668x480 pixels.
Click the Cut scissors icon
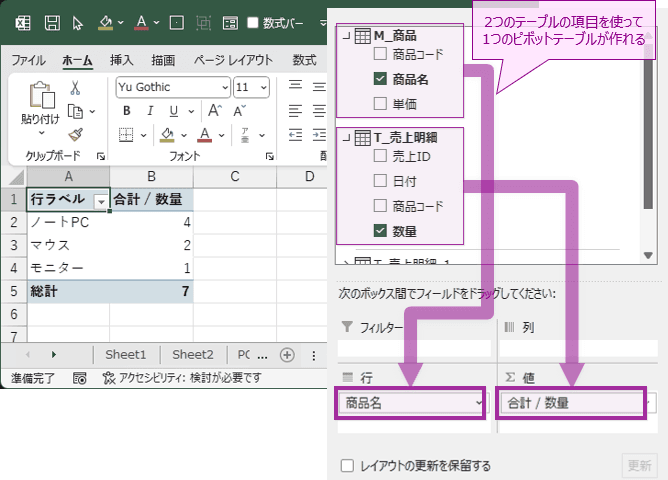[75, 88]
